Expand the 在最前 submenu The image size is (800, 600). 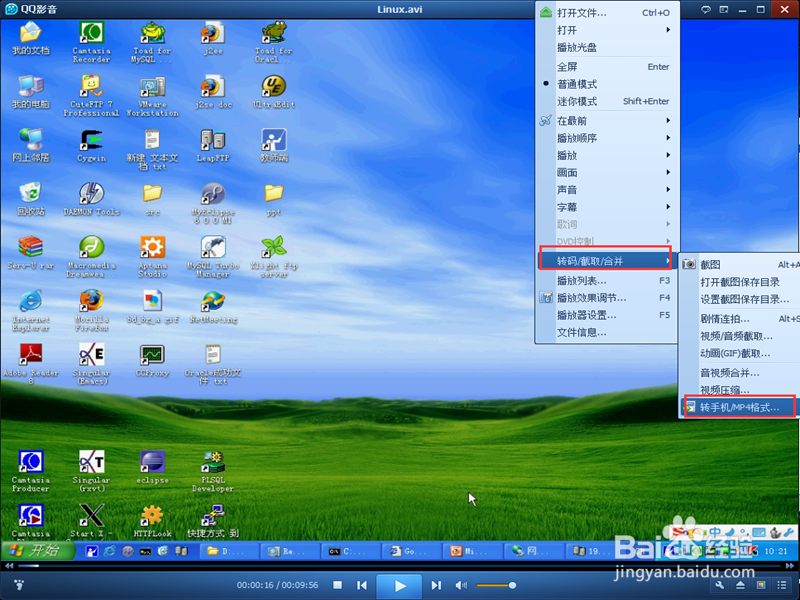607,121
